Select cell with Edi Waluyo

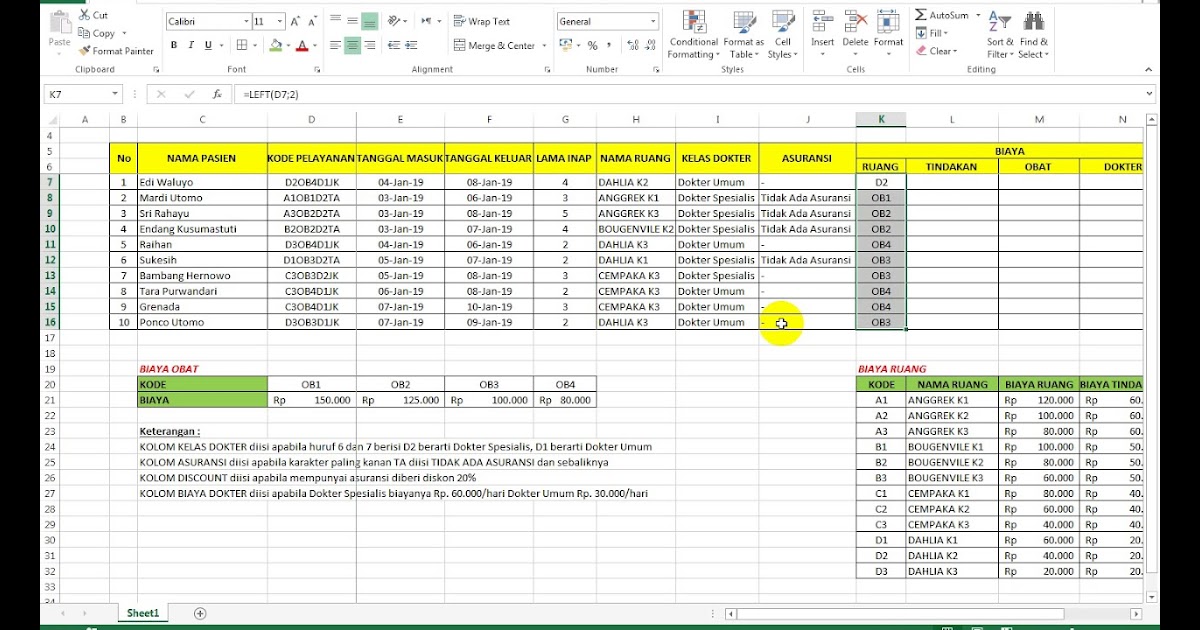point(203,182)
